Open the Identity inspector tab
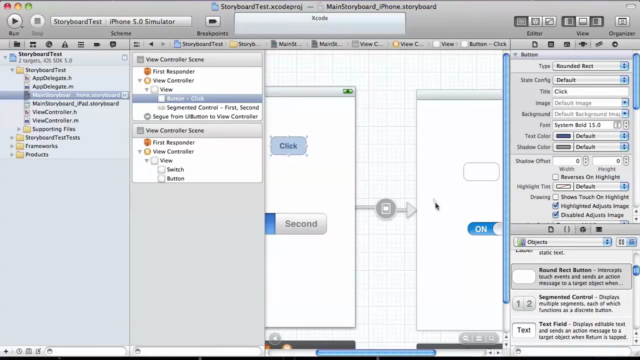This screenshot has width=640, height=360. 567,44
